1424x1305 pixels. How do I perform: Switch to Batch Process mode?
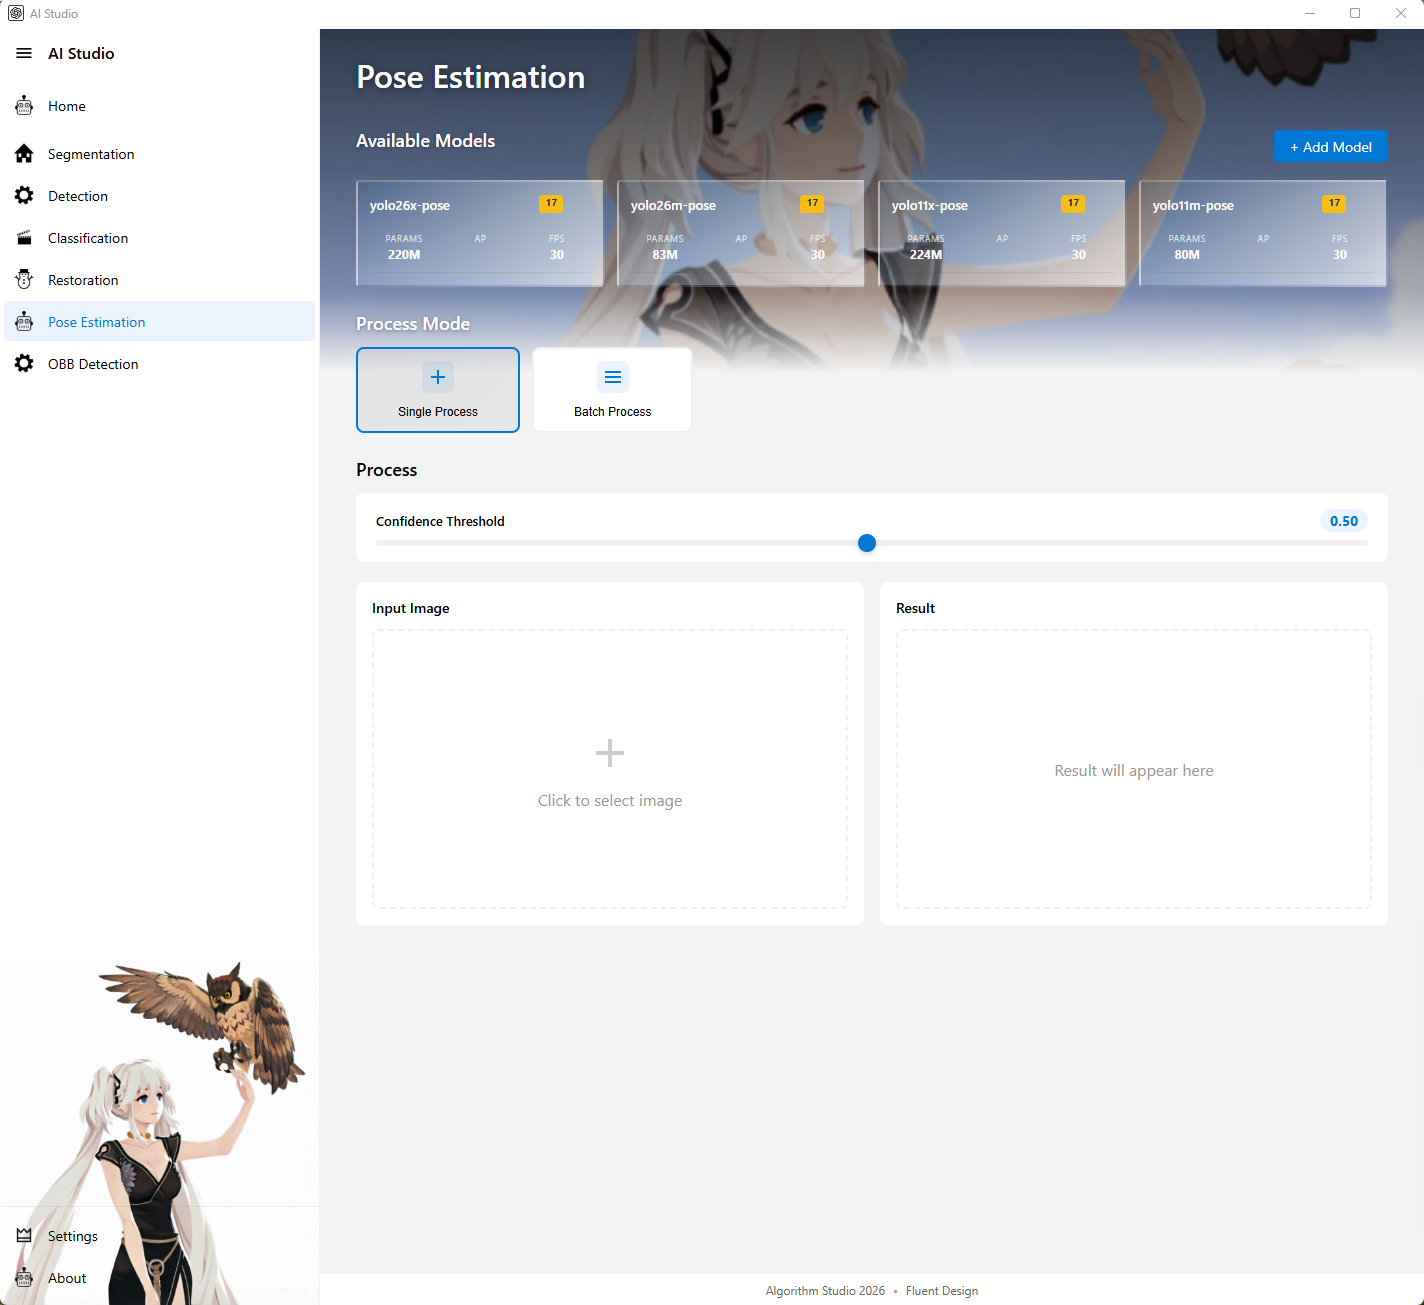coord(612,390)
